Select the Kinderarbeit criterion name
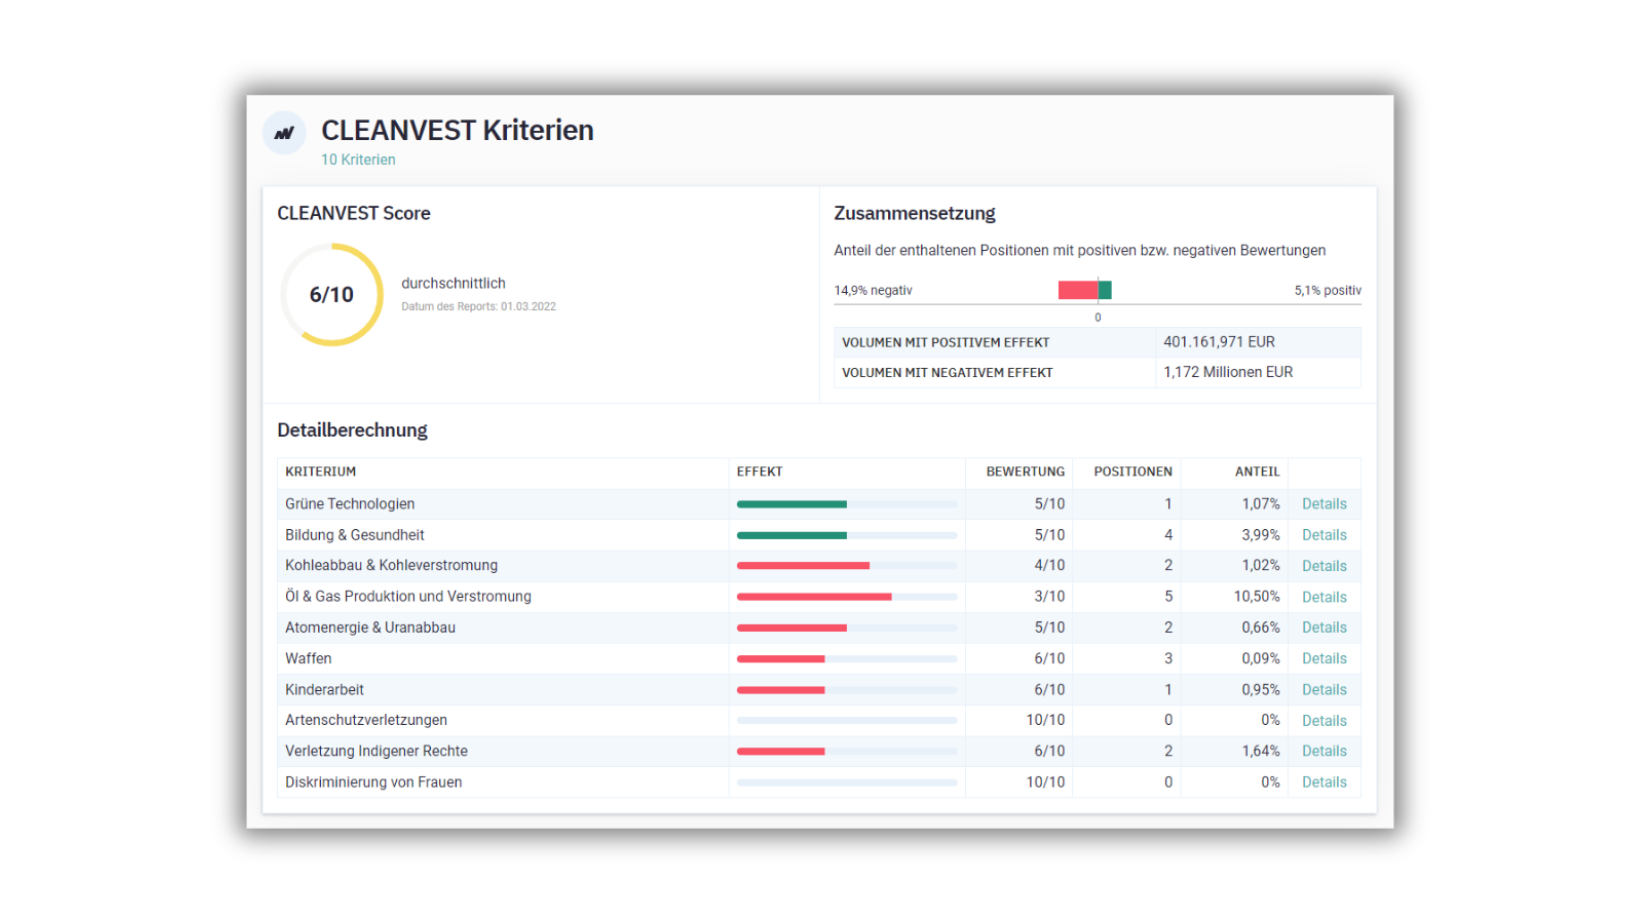 point(324,690)
